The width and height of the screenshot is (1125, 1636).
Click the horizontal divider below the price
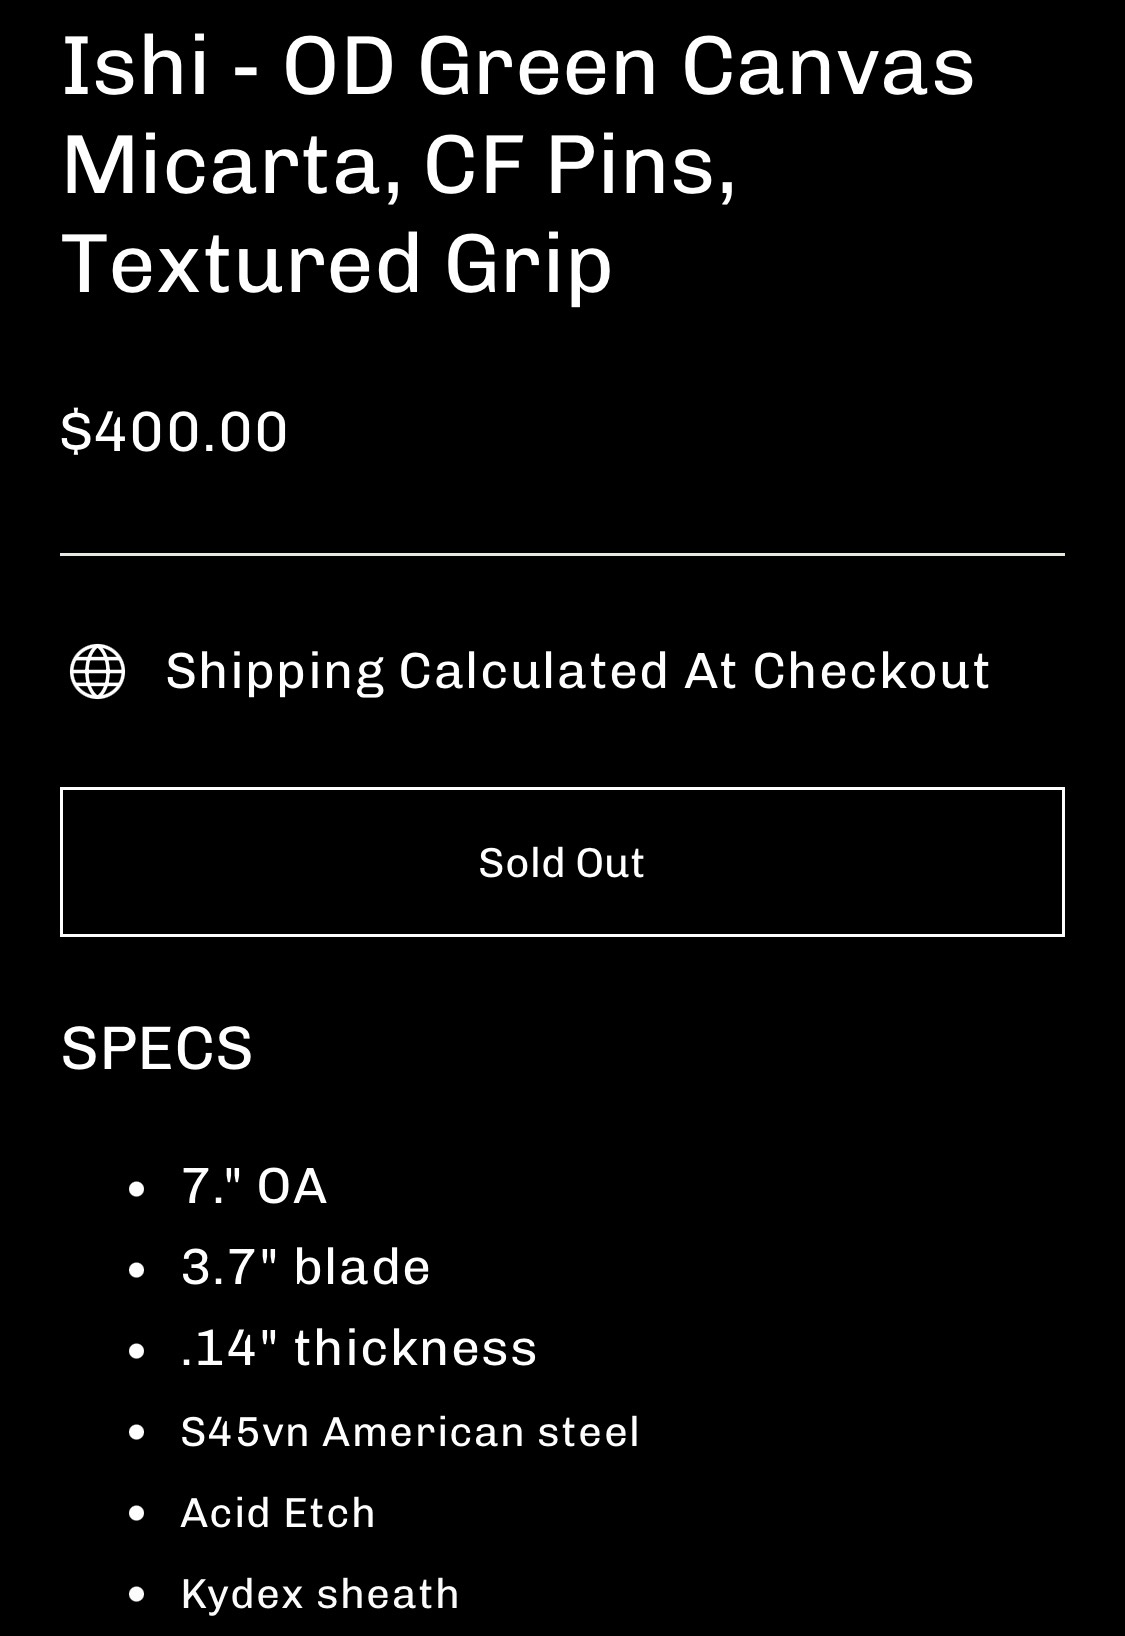[562, 553]
